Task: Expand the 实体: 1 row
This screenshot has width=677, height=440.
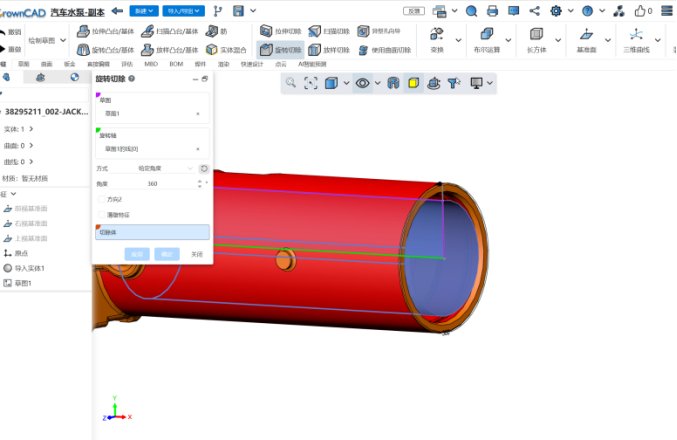Action: pos(31,129)
